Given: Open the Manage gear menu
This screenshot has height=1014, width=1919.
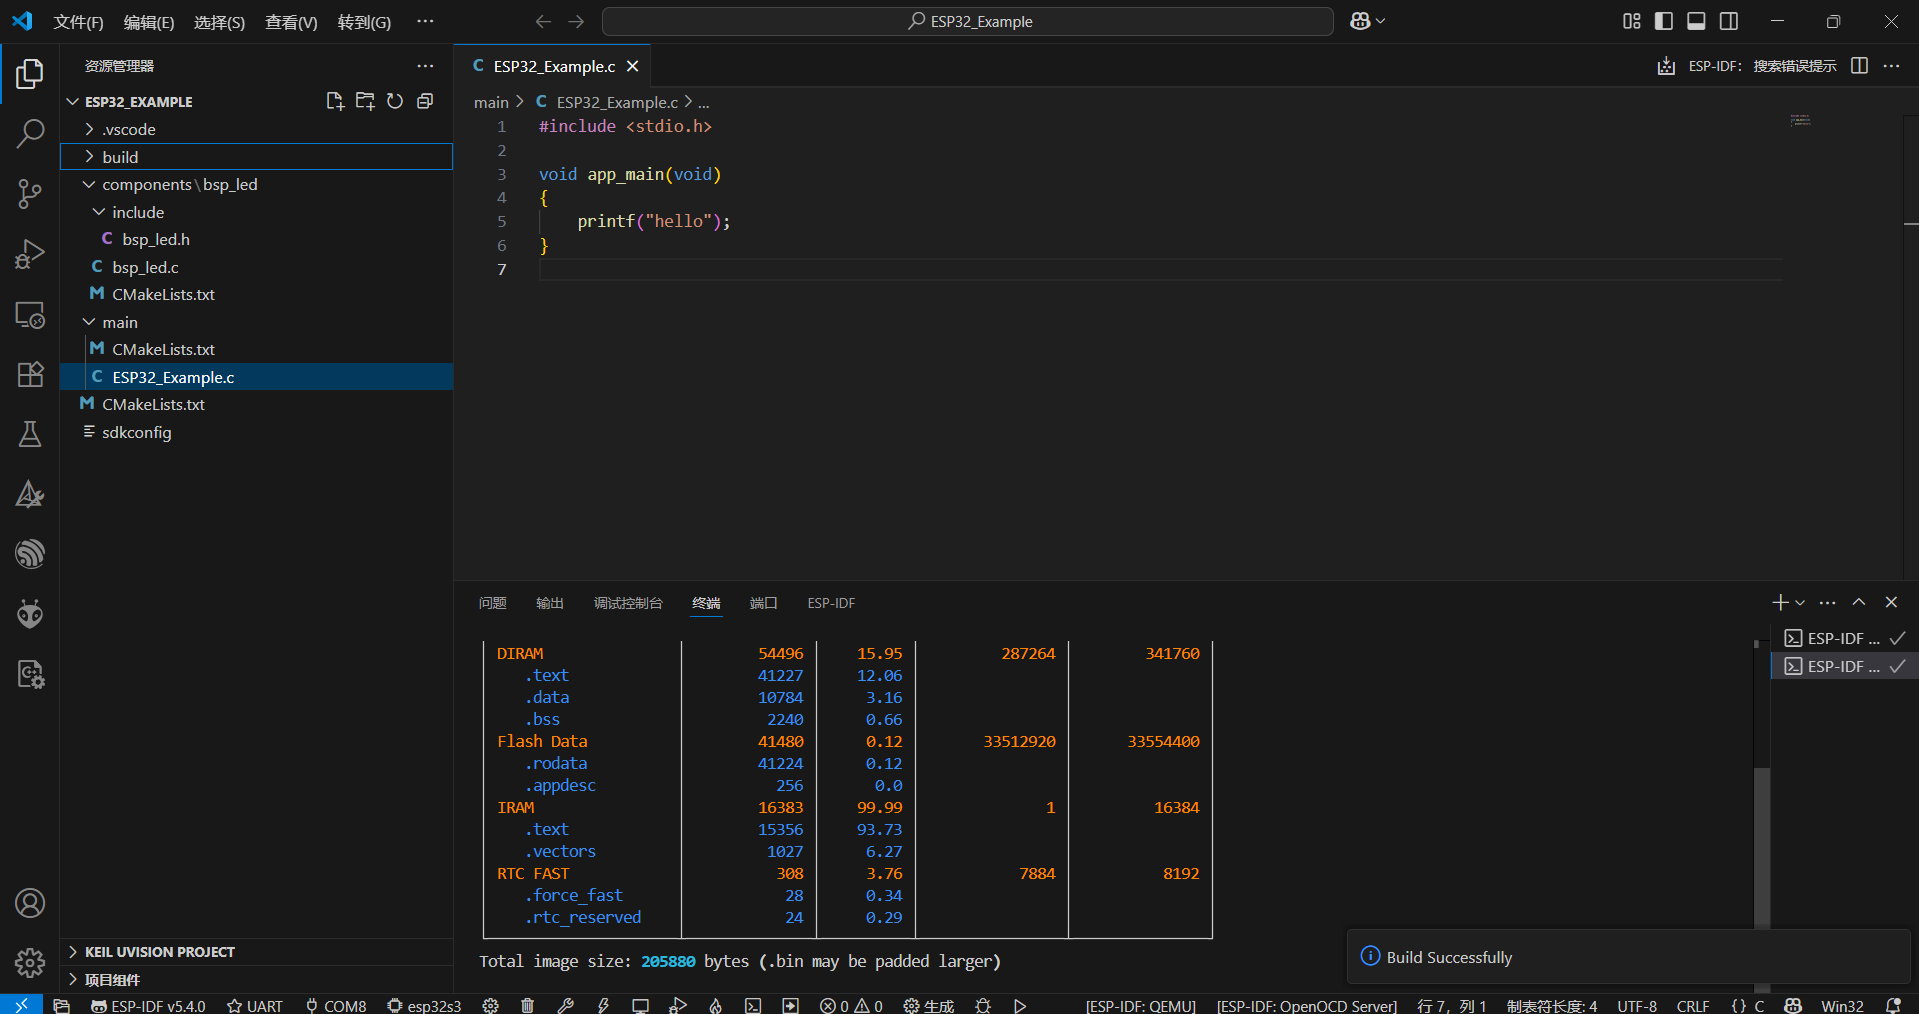Looking at the screenshot, I should (30, 963).
